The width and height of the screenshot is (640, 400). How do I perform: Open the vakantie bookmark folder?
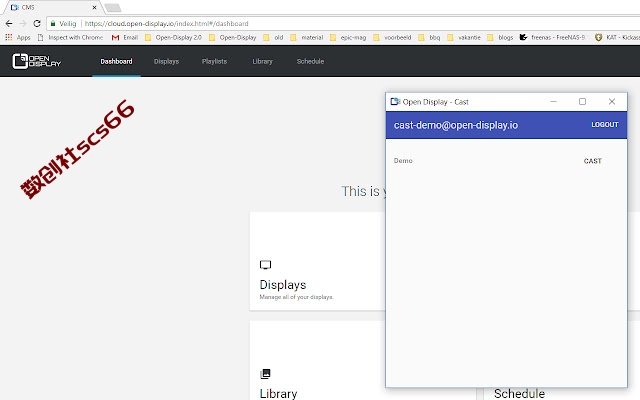click(x=464, y=38)
